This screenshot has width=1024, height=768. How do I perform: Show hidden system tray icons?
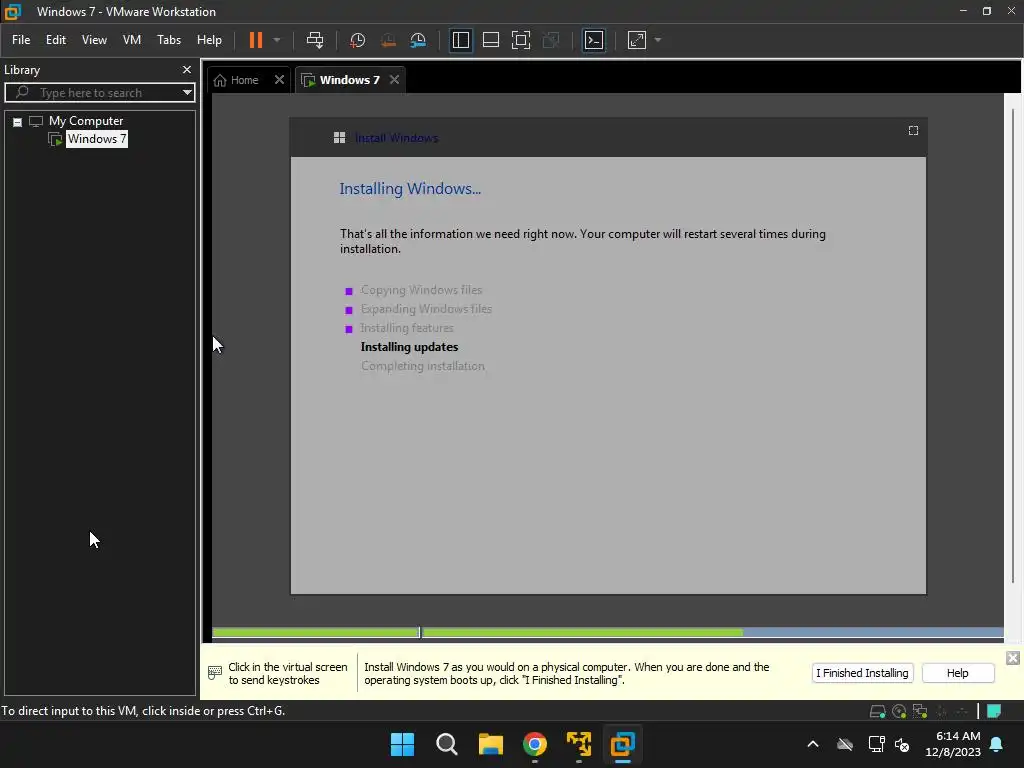pyautogui.click(x=812, y=744)
